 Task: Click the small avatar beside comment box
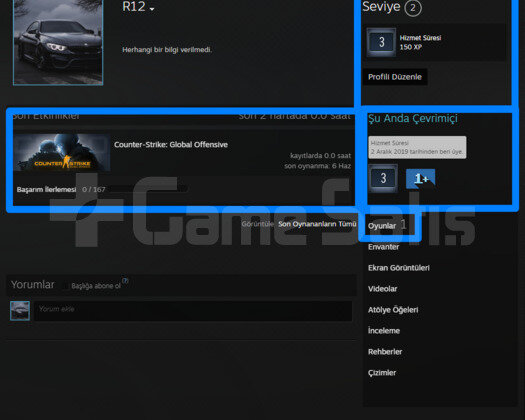[20, 310]
